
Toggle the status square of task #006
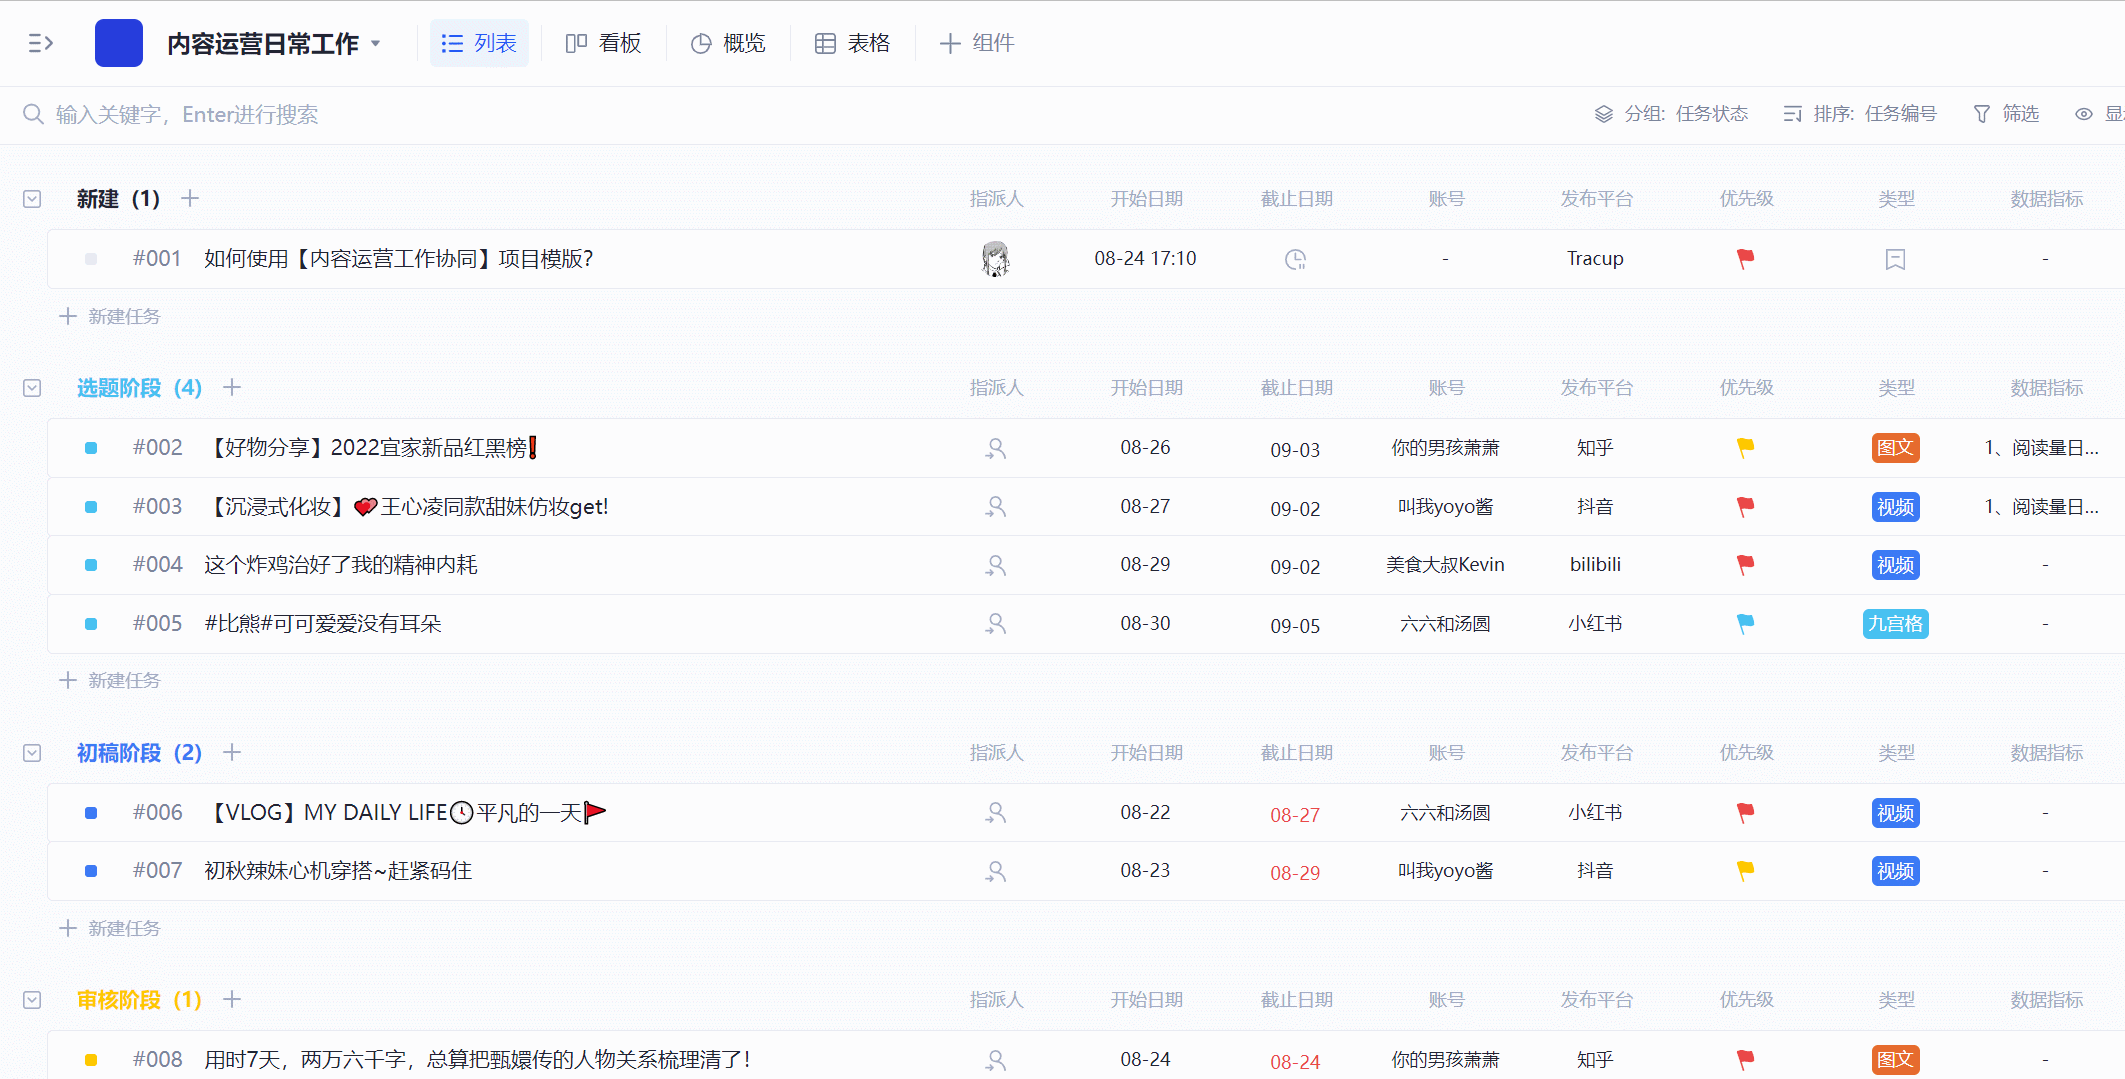[x=91, y=813]
